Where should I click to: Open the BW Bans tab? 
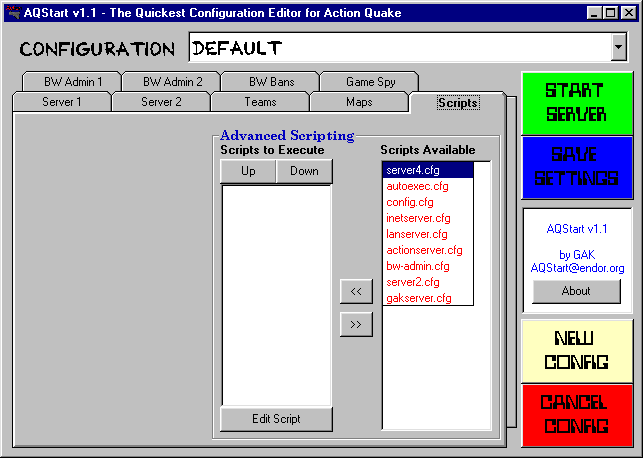[271, 82]
